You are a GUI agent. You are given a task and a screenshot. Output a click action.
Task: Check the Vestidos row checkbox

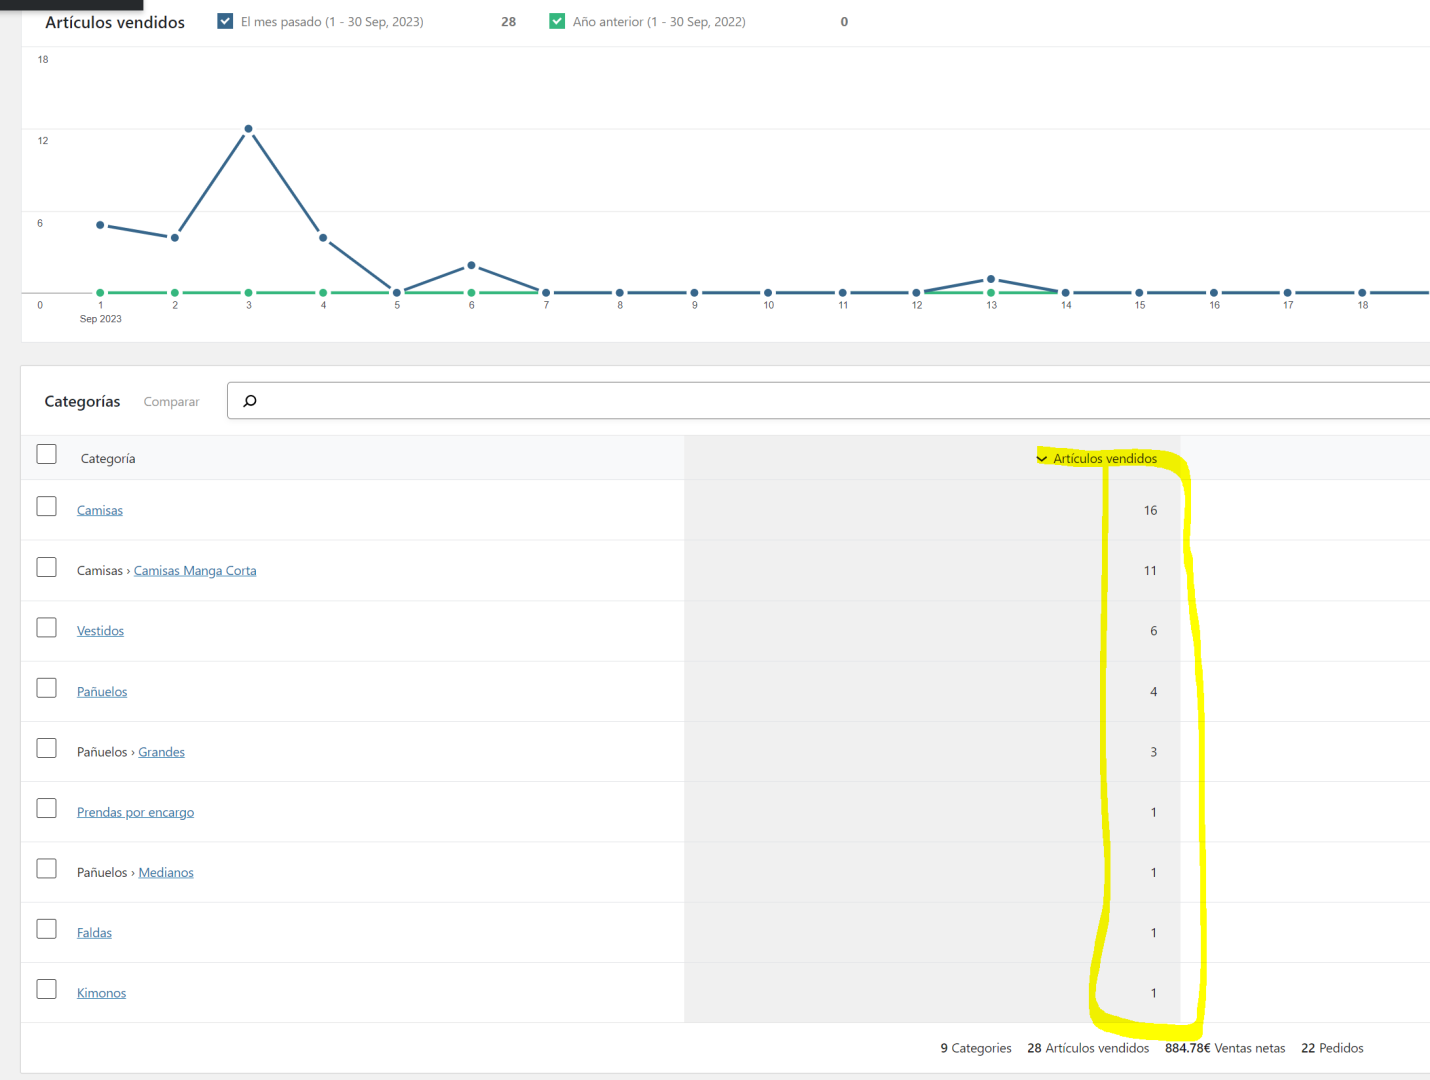point(47,627)
